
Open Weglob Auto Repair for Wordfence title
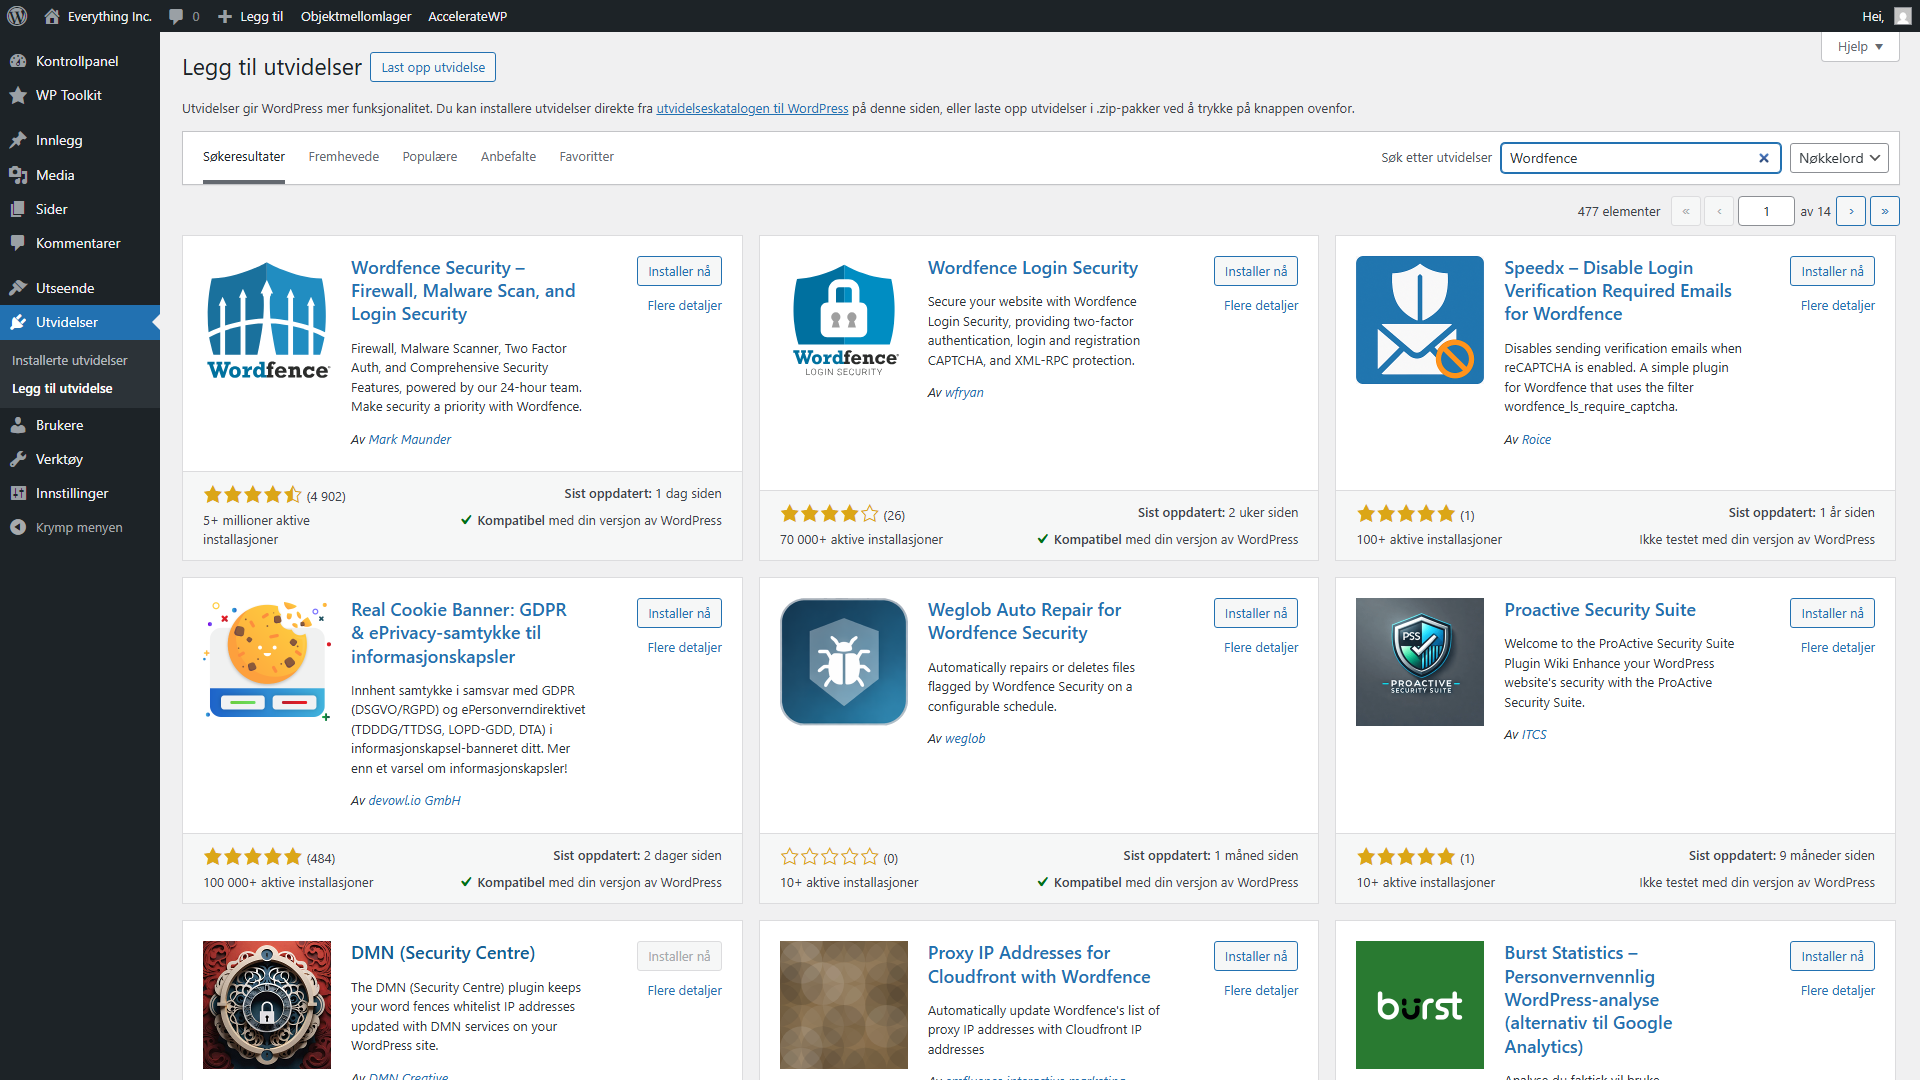coord(1024,621)
